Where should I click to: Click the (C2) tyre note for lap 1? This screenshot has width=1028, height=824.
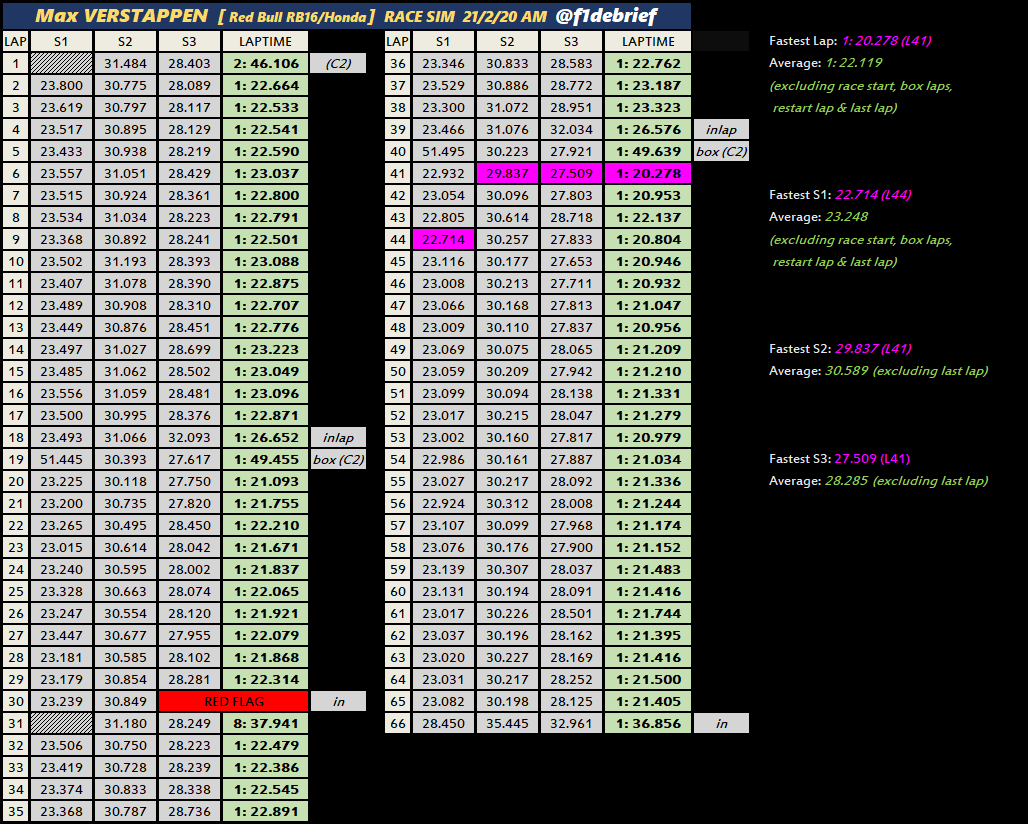pos(338,63)
